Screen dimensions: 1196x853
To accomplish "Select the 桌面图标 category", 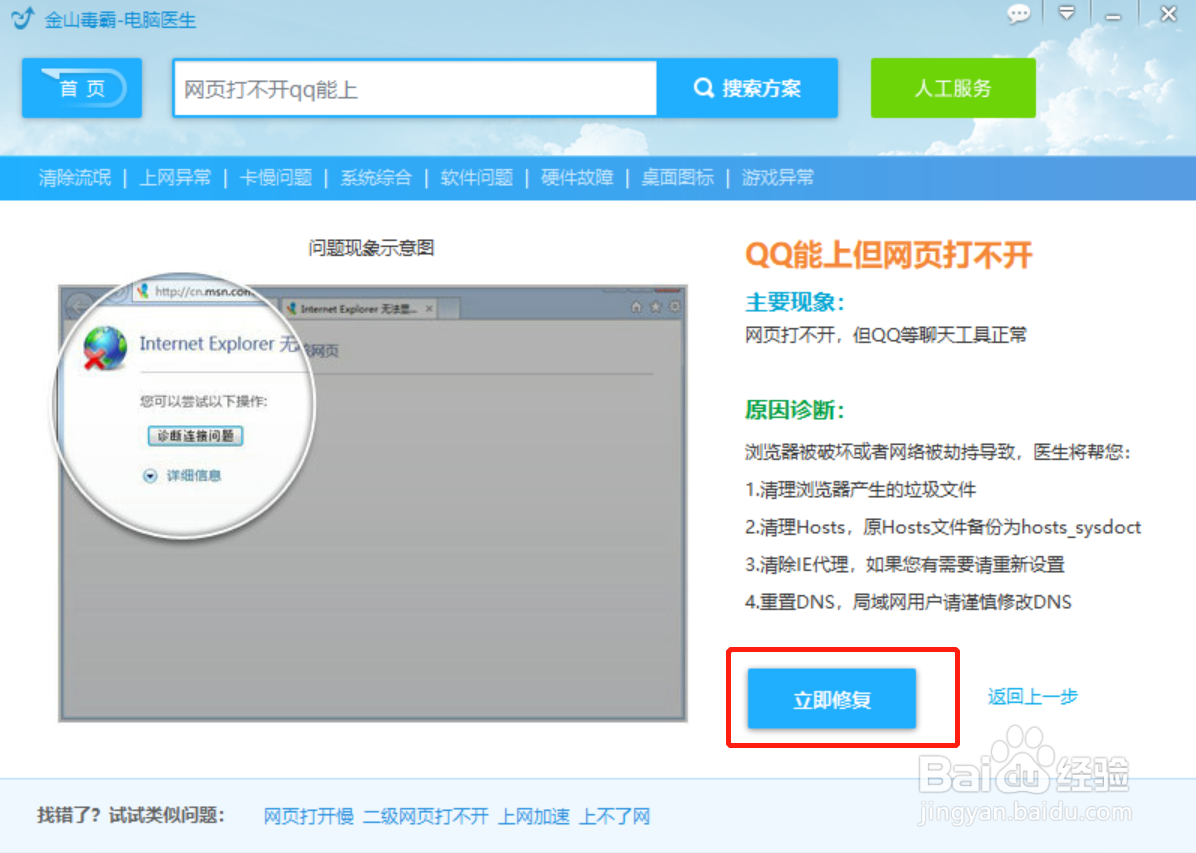I will [677, 177].
